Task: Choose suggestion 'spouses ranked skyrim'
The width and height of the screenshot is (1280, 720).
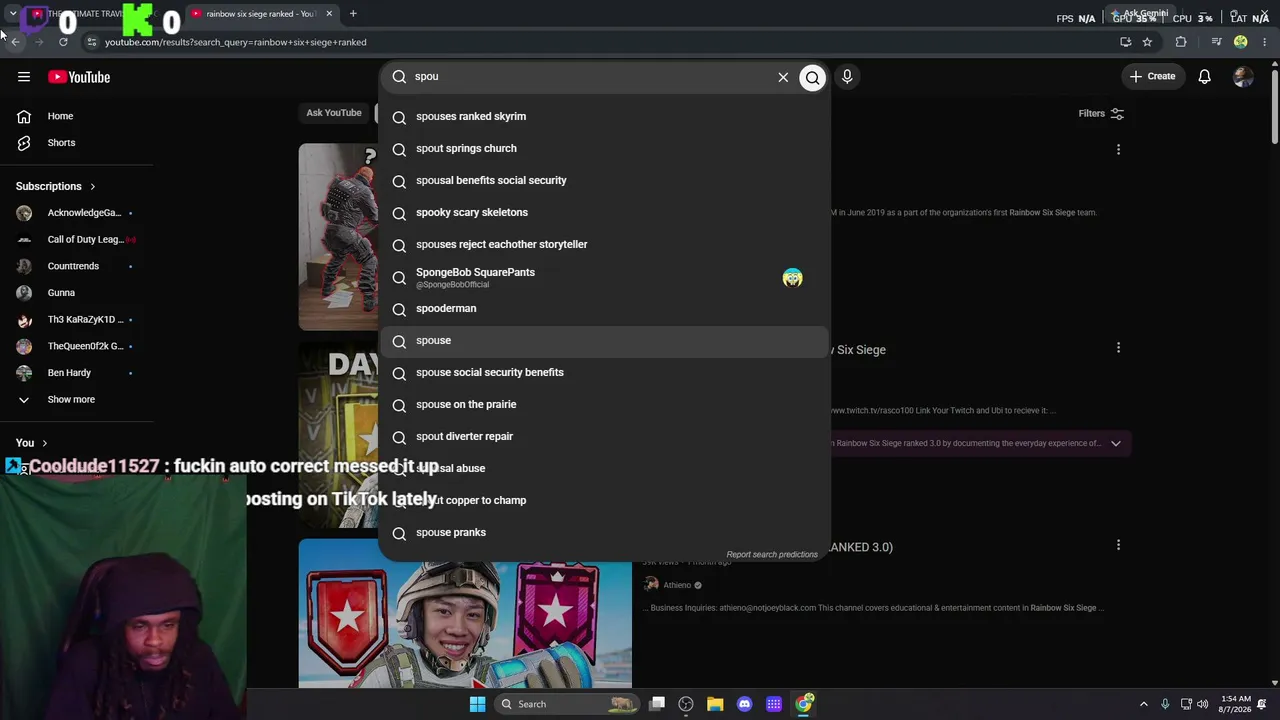Action: (x=604, y=116)
